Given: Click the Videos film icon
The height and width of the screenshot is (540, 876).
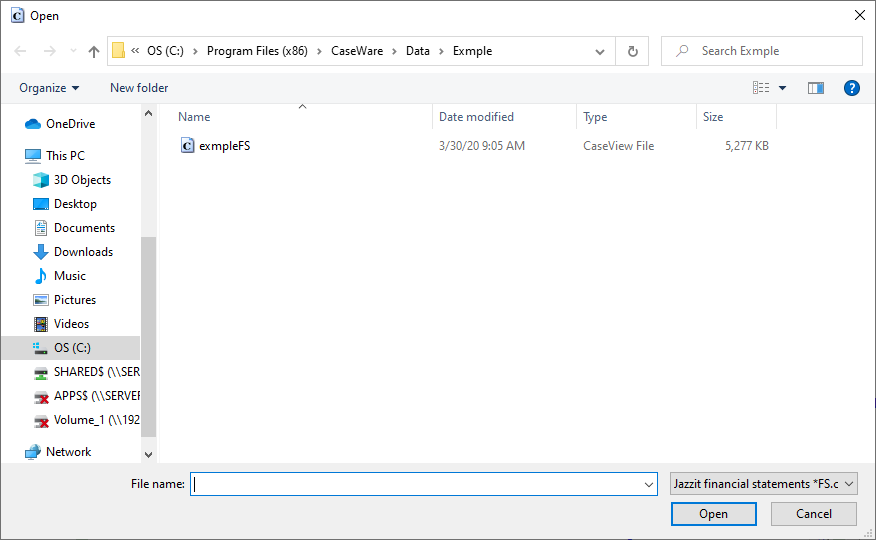Looking at the screenshot, I should (41, 324).
